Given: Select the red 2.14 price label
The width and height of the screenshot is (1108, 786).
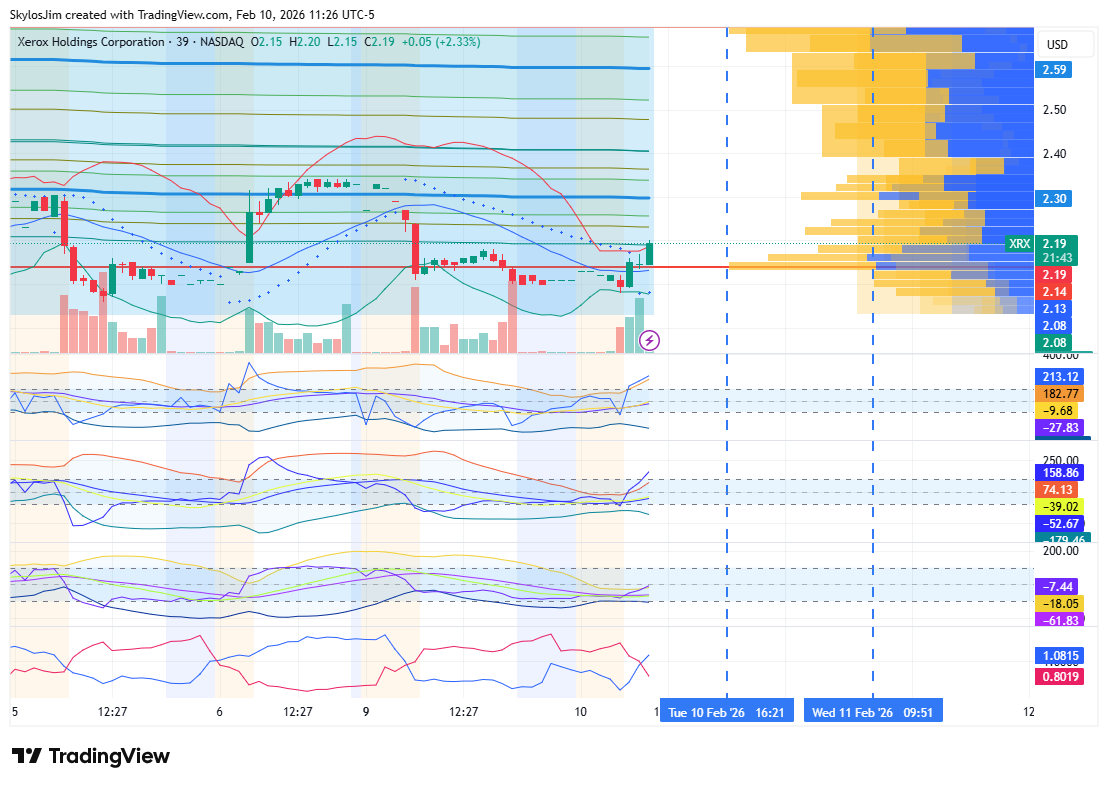Looking at the screenshot, I should click(x=1054, y=291).
